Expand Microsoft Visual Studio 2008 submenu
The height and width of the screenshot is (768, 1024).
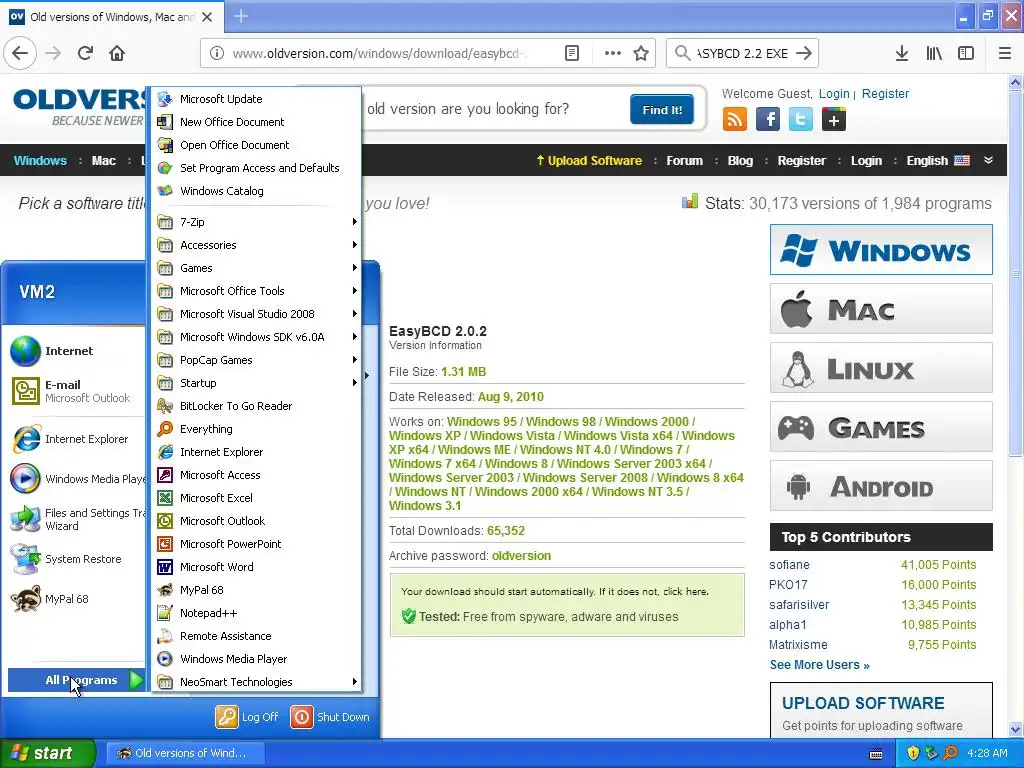[x=257, y=313]
